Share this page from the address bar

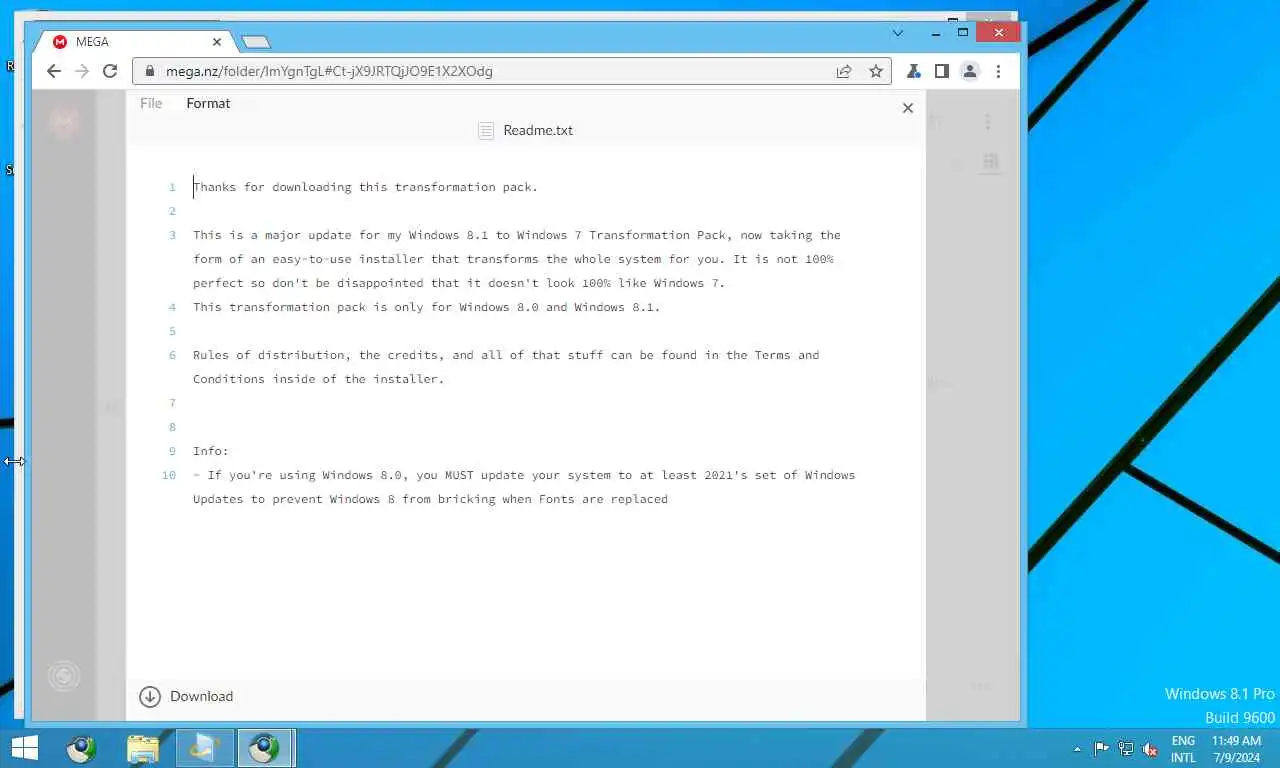(x=844, y=71)
